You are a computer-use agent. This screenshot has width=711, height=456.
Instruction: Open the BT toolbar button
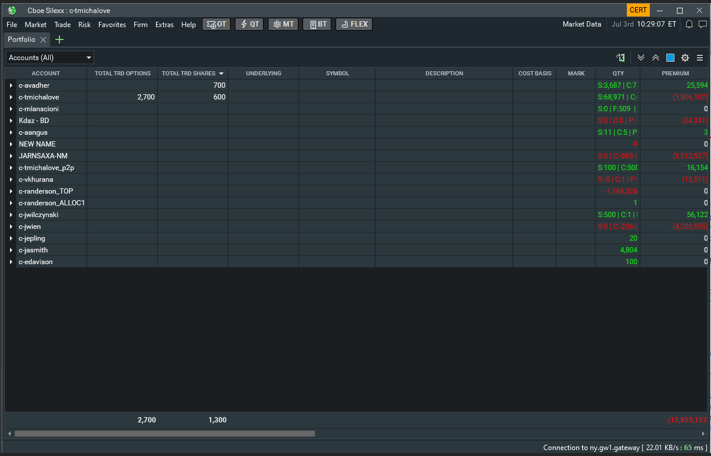pos(317,24)
